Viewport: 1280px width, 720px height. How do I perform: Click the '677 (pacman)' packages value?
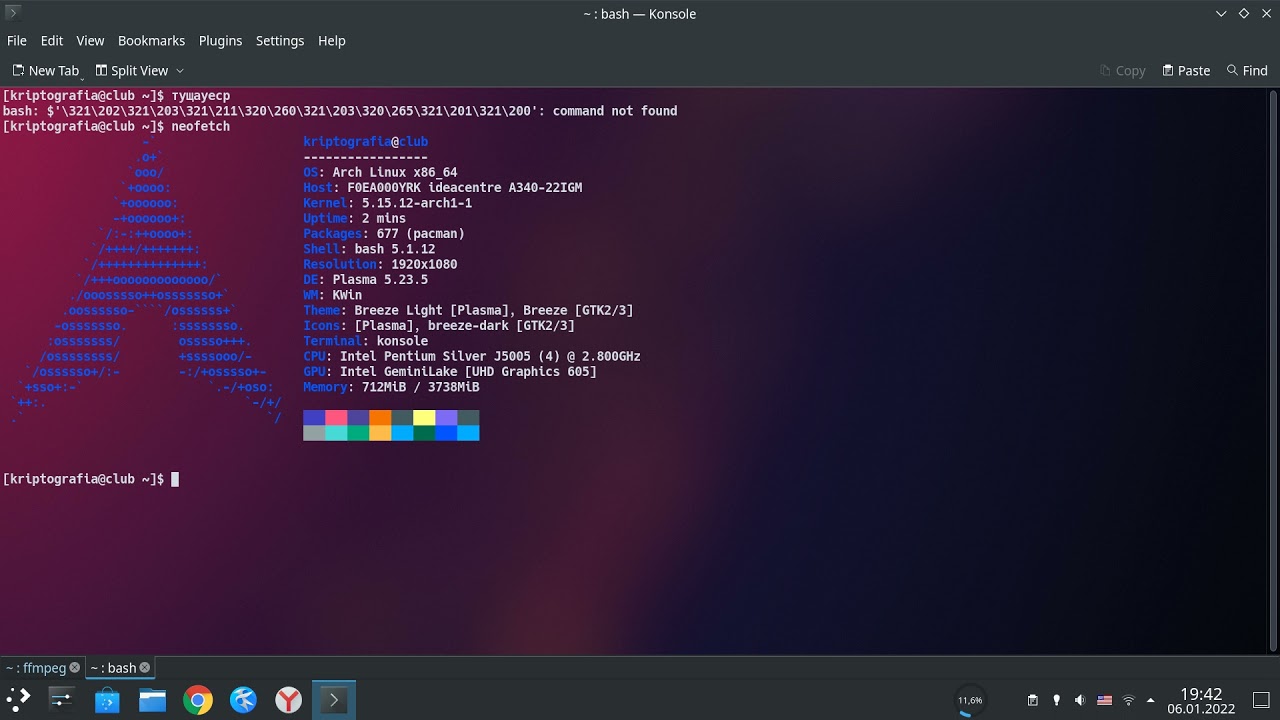pos(420,234)
